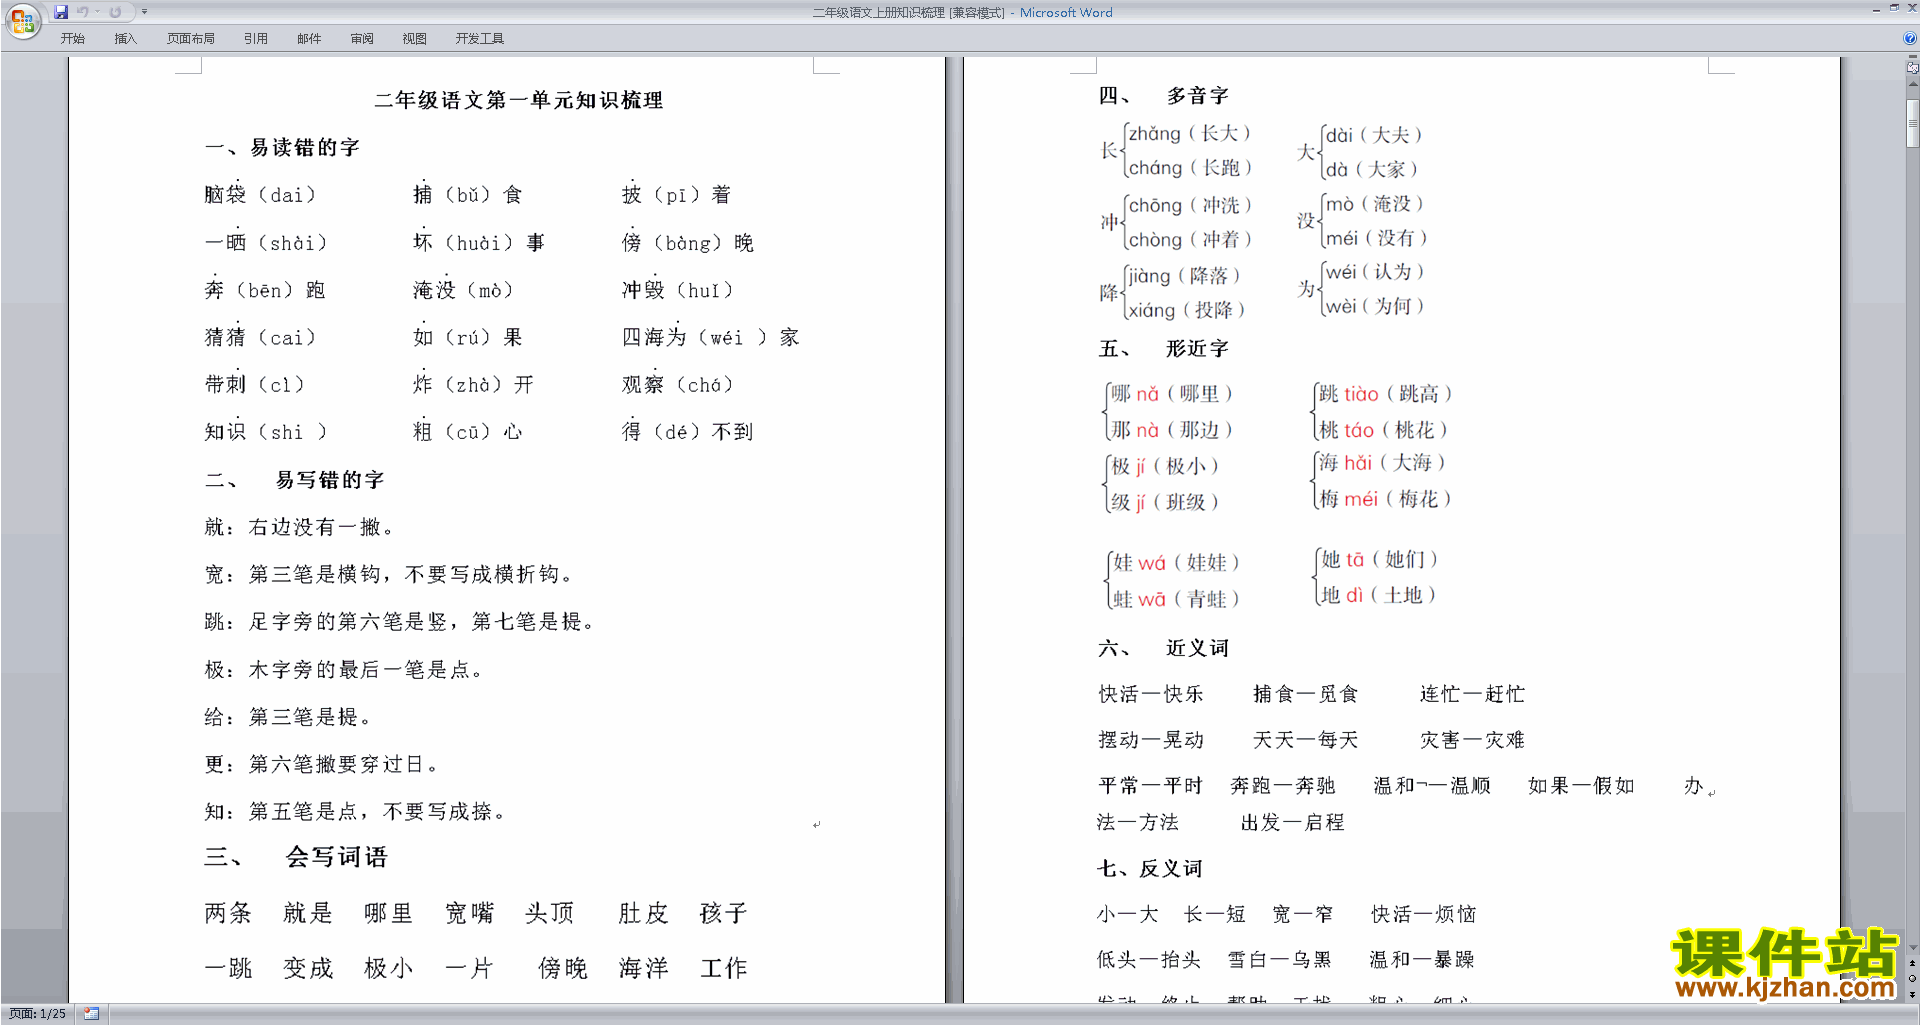The height and width of the screenshot is (1025, 1920).
Task: Click the heading 六、近义词
Action: [1163, 648]
